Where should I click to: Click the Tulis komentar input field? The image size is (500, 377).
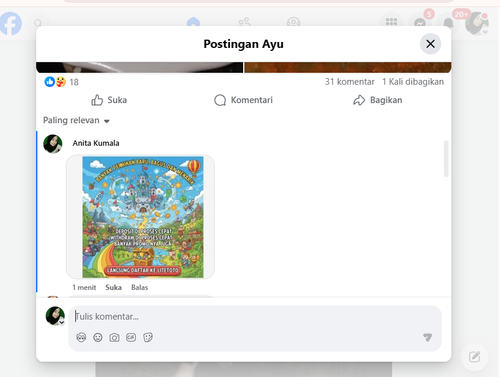(255, 316)
